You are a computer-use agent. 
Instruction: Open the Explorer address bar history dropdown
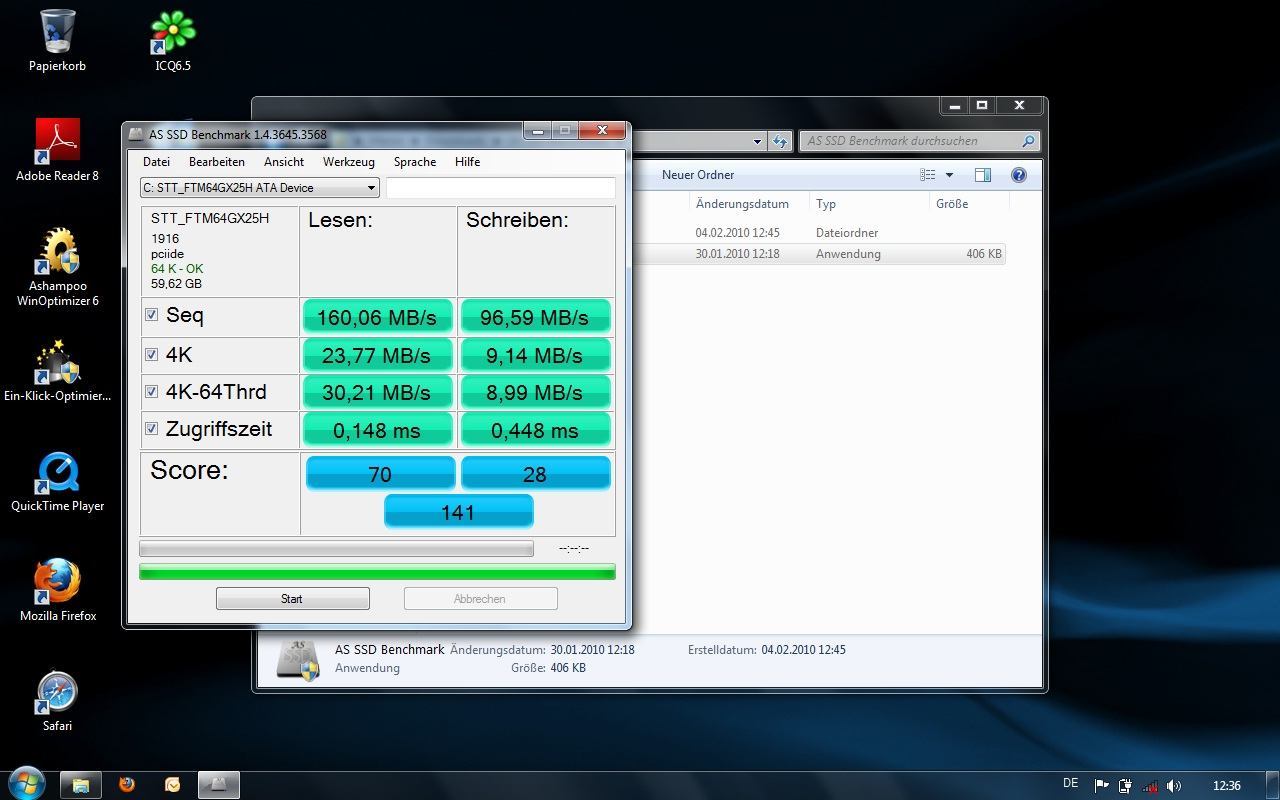(x=758, y=141)
